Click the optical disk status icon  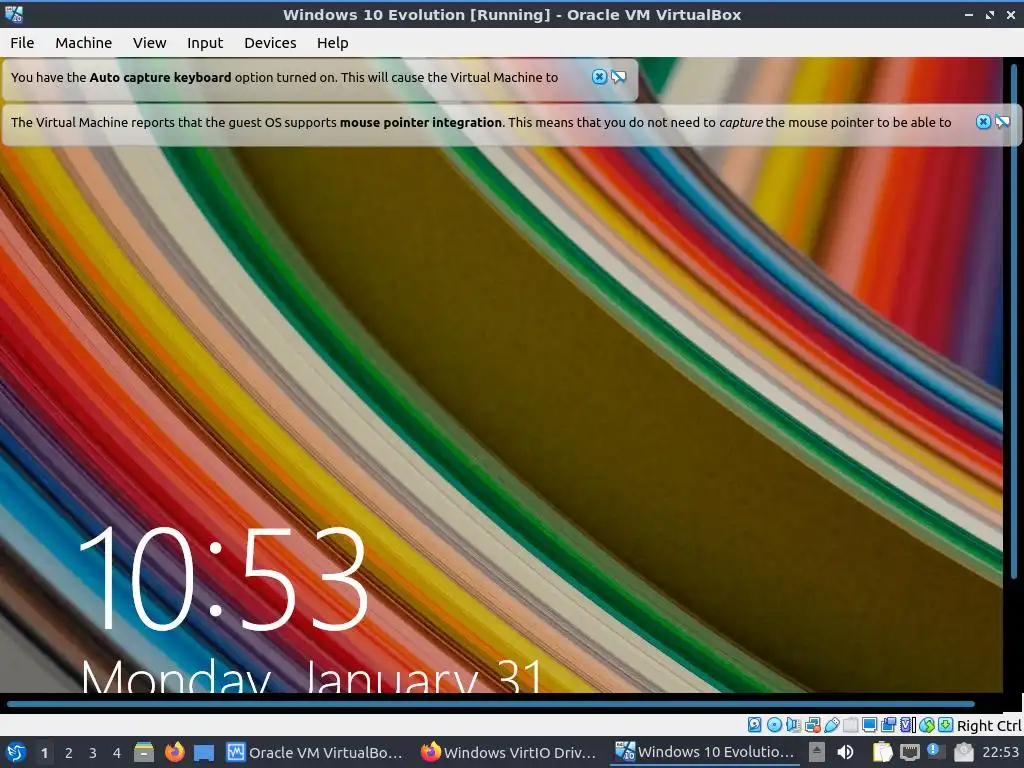click(775, 724)
